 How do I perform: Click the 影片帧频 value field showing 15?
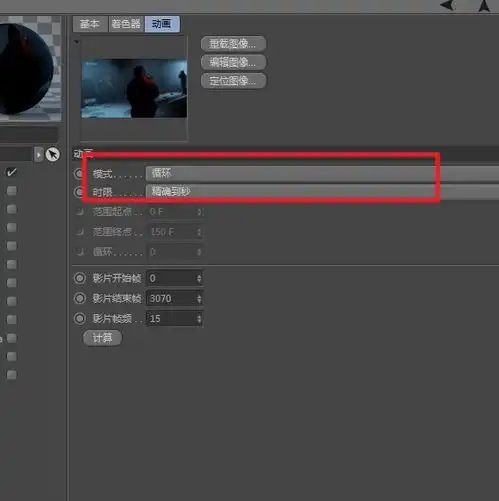(174, 319)
